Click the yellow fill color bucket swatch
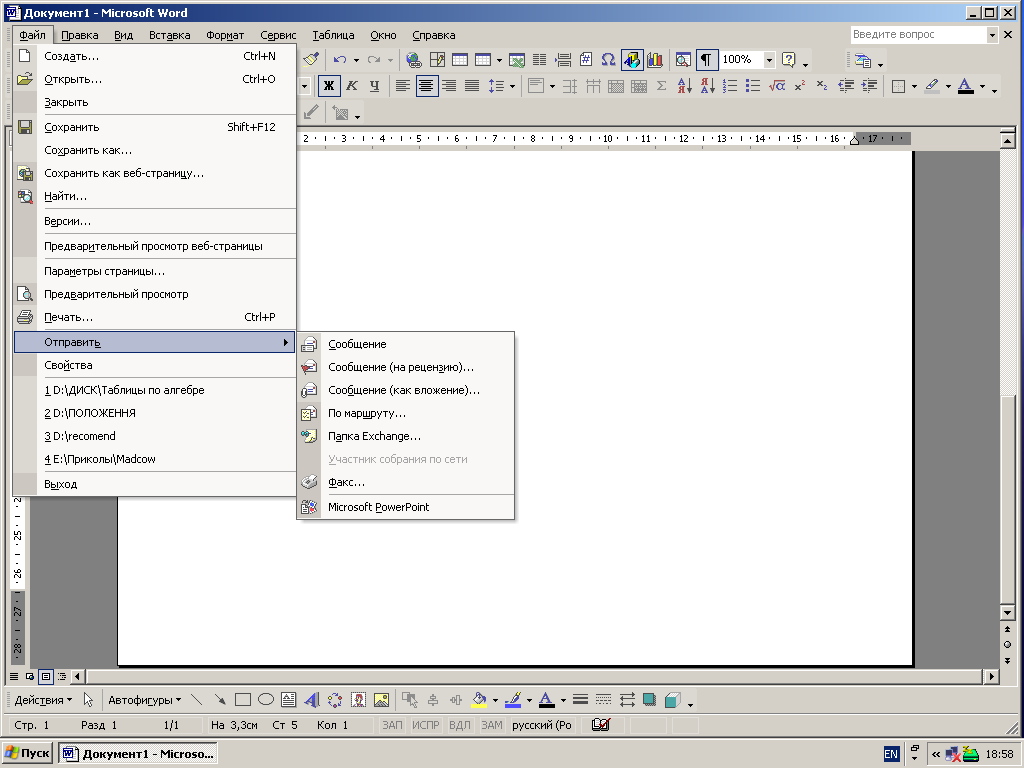The image size is (1024, 768). 479,700
